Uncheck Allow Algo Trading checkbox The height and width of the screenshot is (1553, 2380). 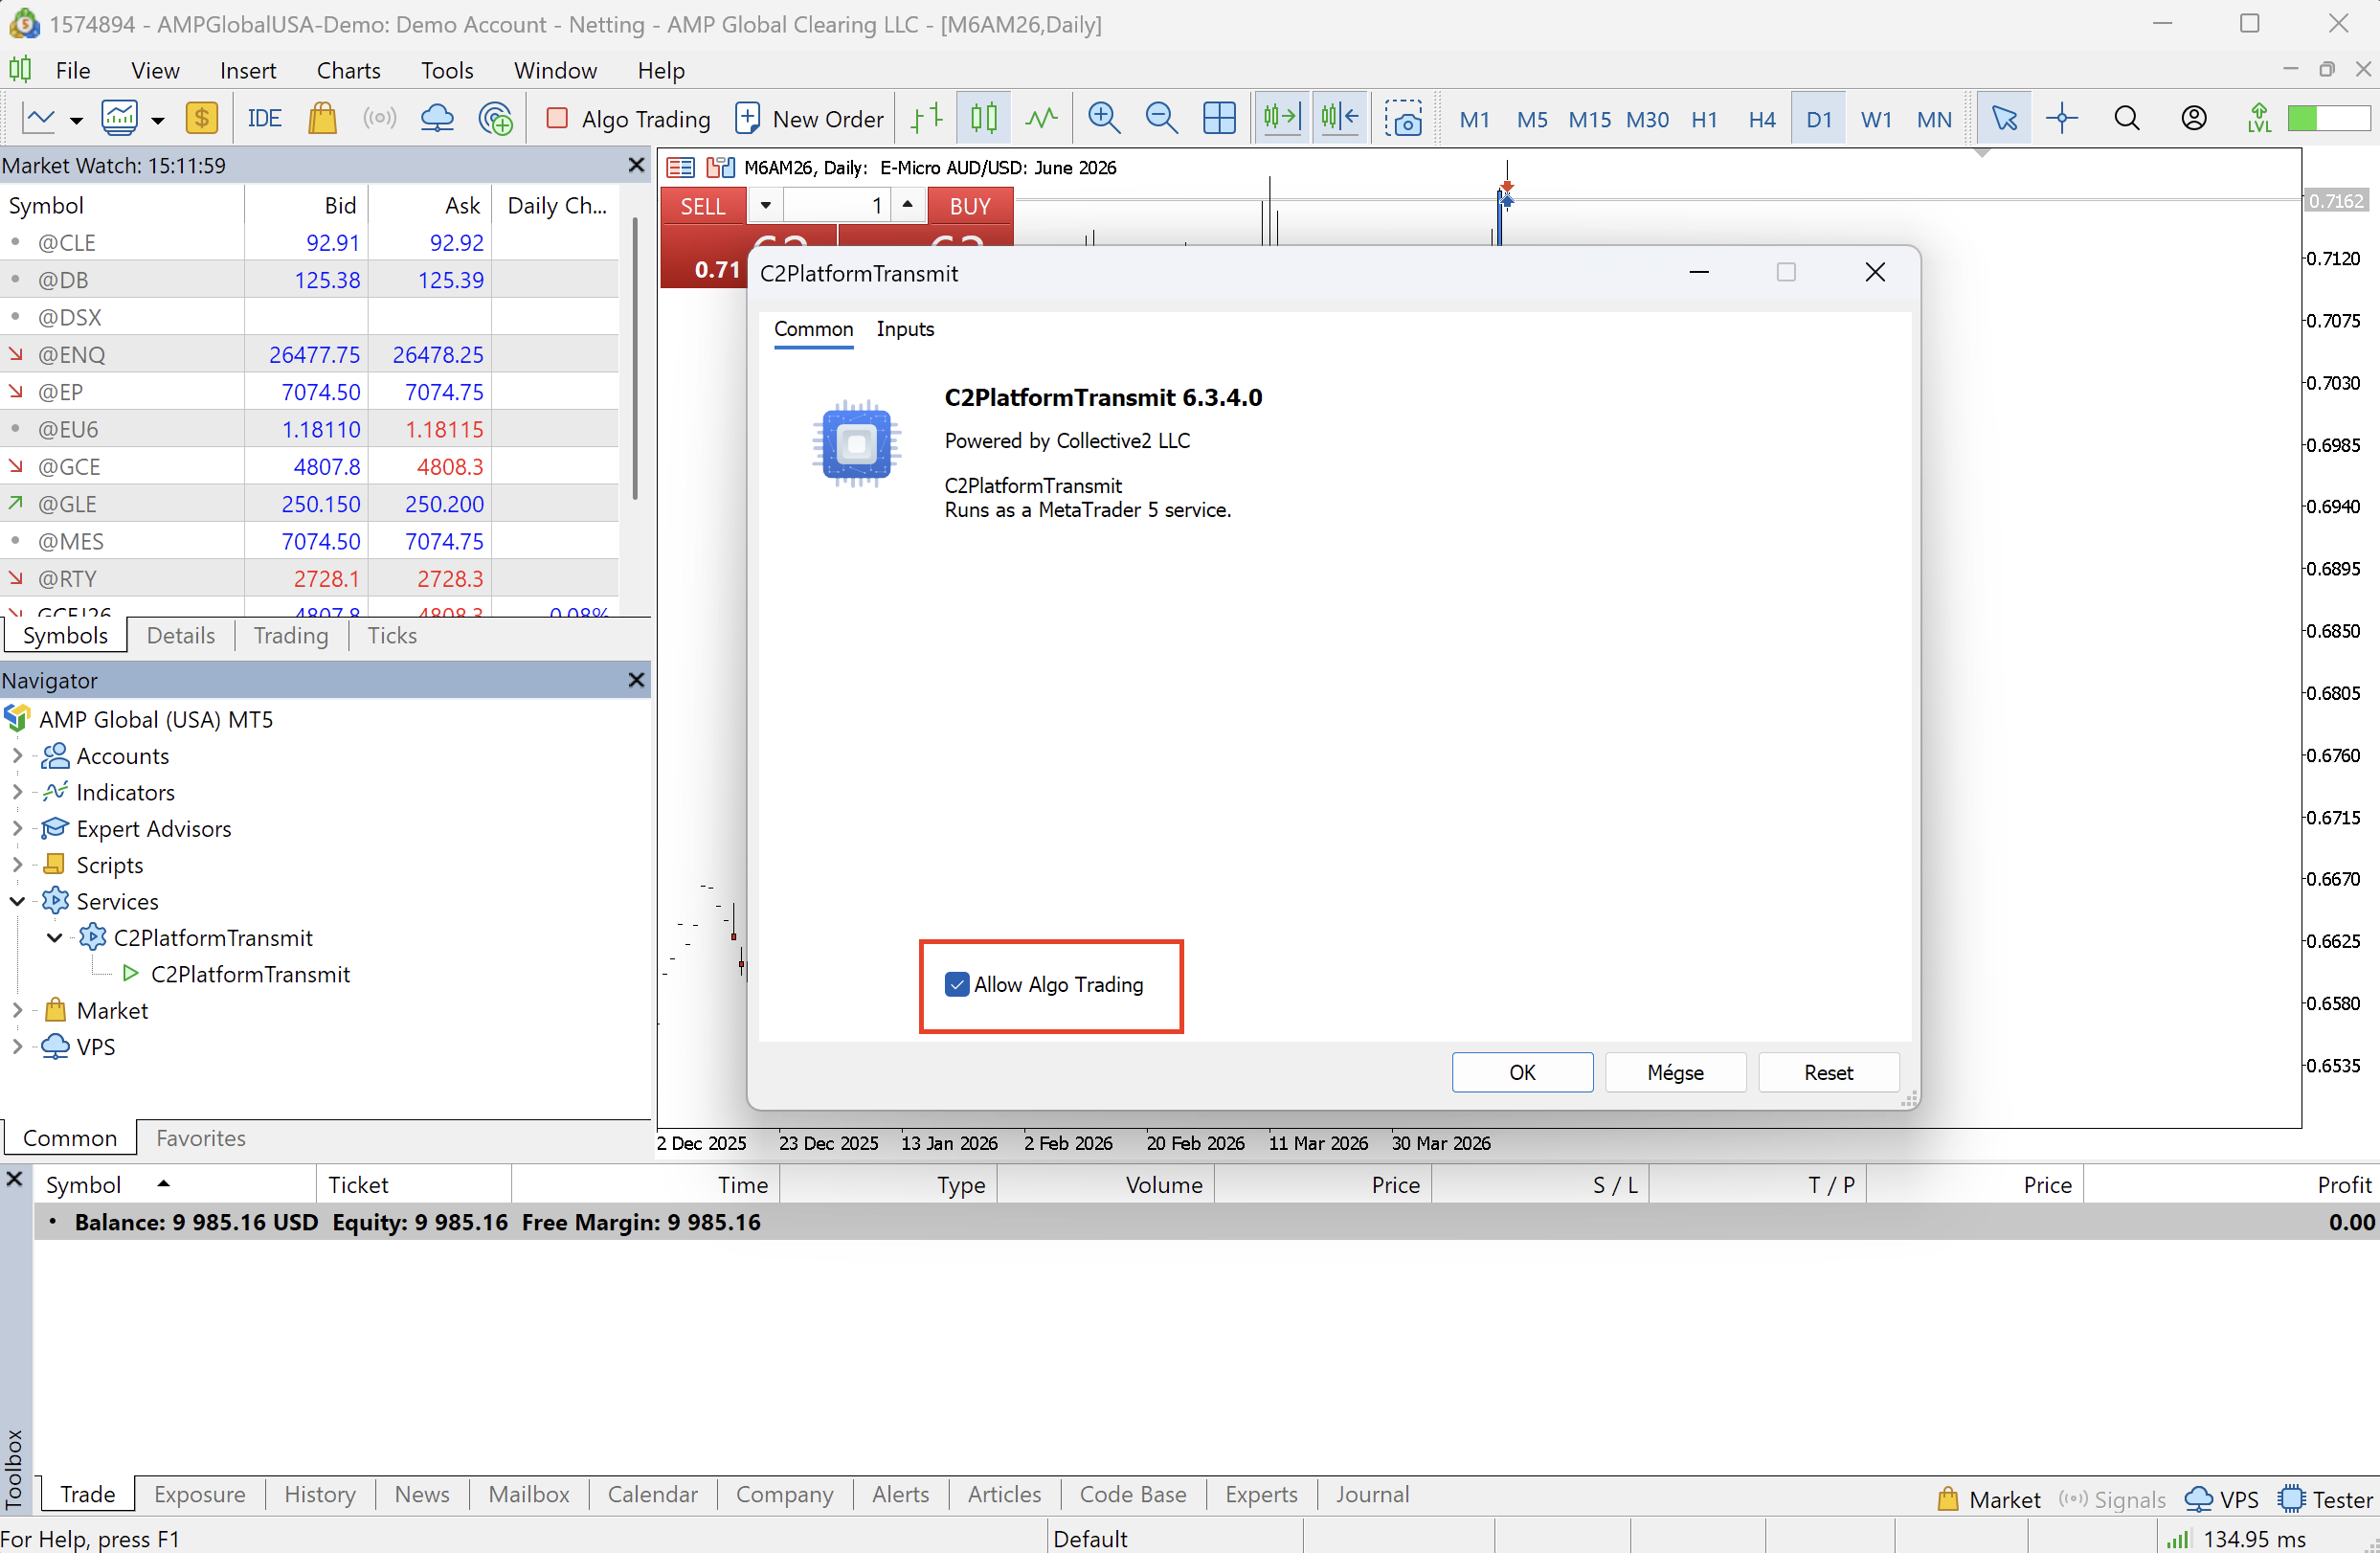click(x=956, y=984)
